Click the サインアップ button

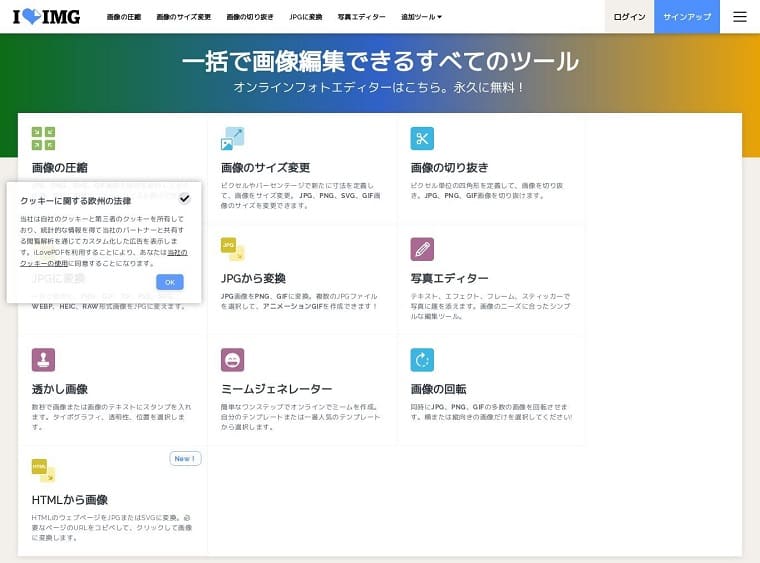tap(687, 16)
